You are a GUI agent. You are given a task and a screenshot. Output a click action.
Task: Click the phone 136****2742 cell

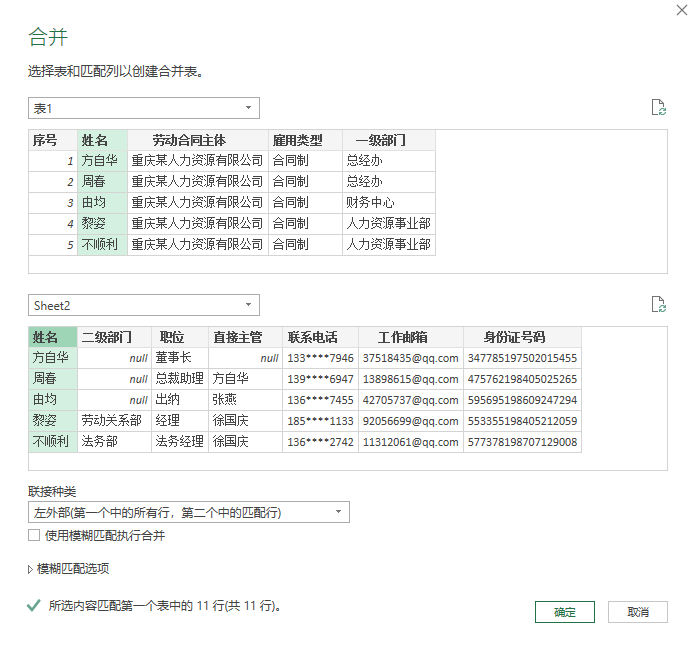[321, 441]
